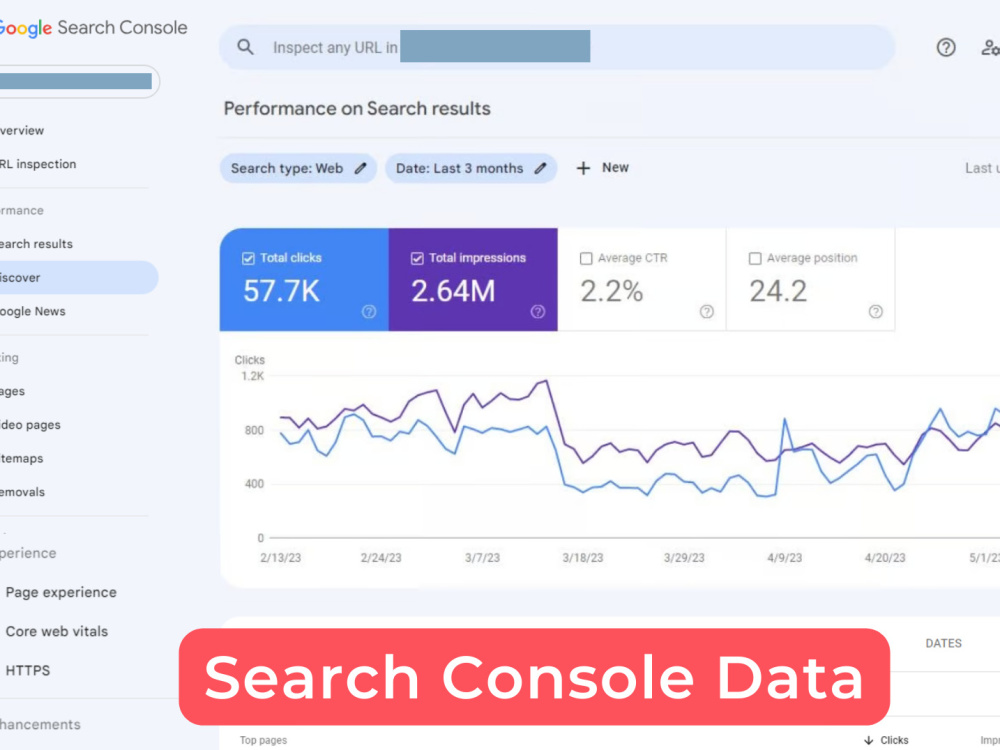
Task: Open user settings icon at top right
Action: [x=990, y=47]
